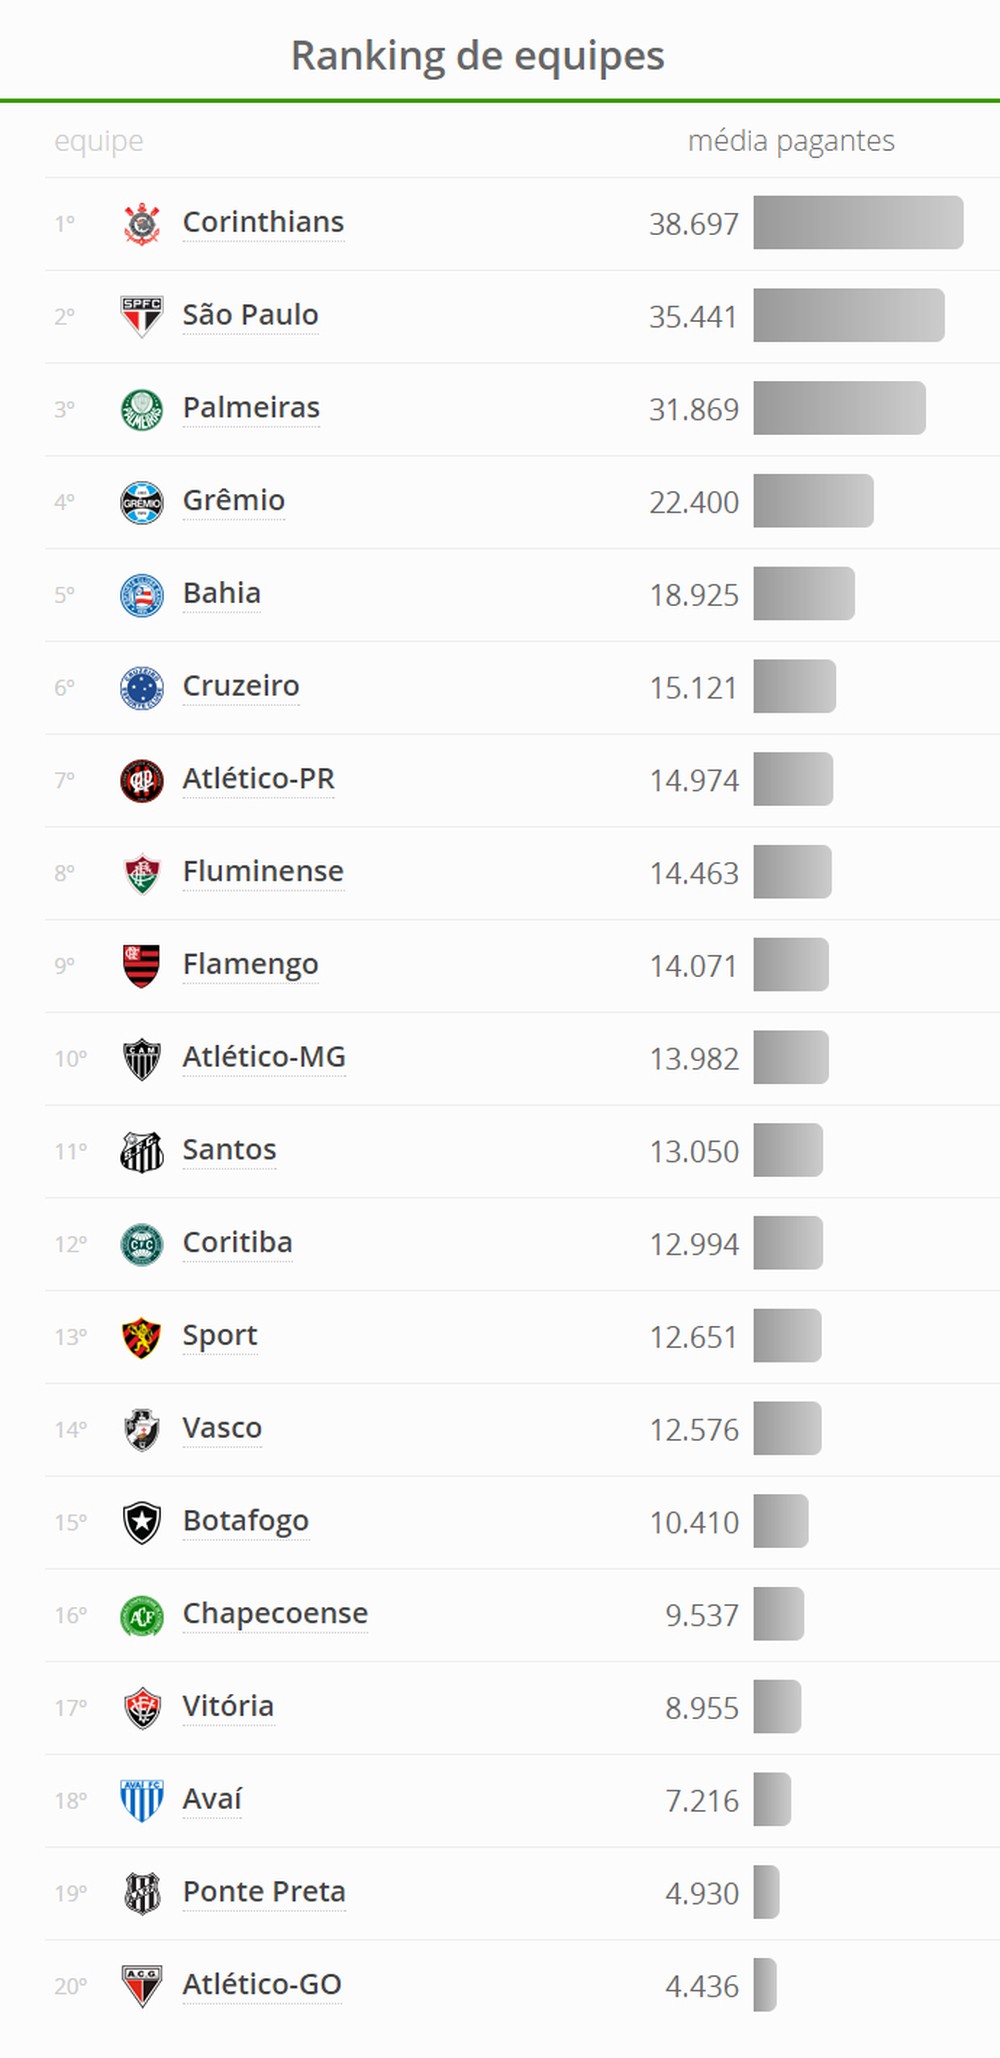Select the Palmeiras green crest
1000x2058 pixels.
click(x=142, y=409)
